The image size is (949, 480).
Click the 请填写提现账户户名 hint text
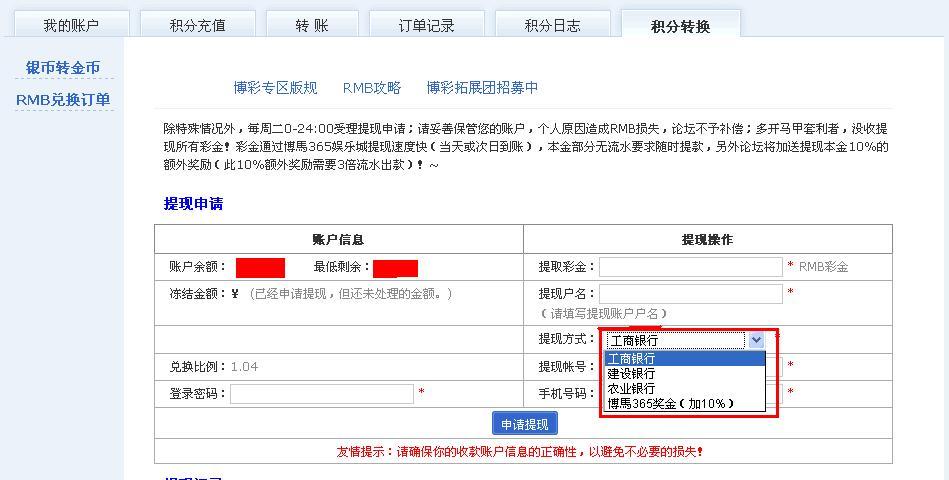pos(603,314)
